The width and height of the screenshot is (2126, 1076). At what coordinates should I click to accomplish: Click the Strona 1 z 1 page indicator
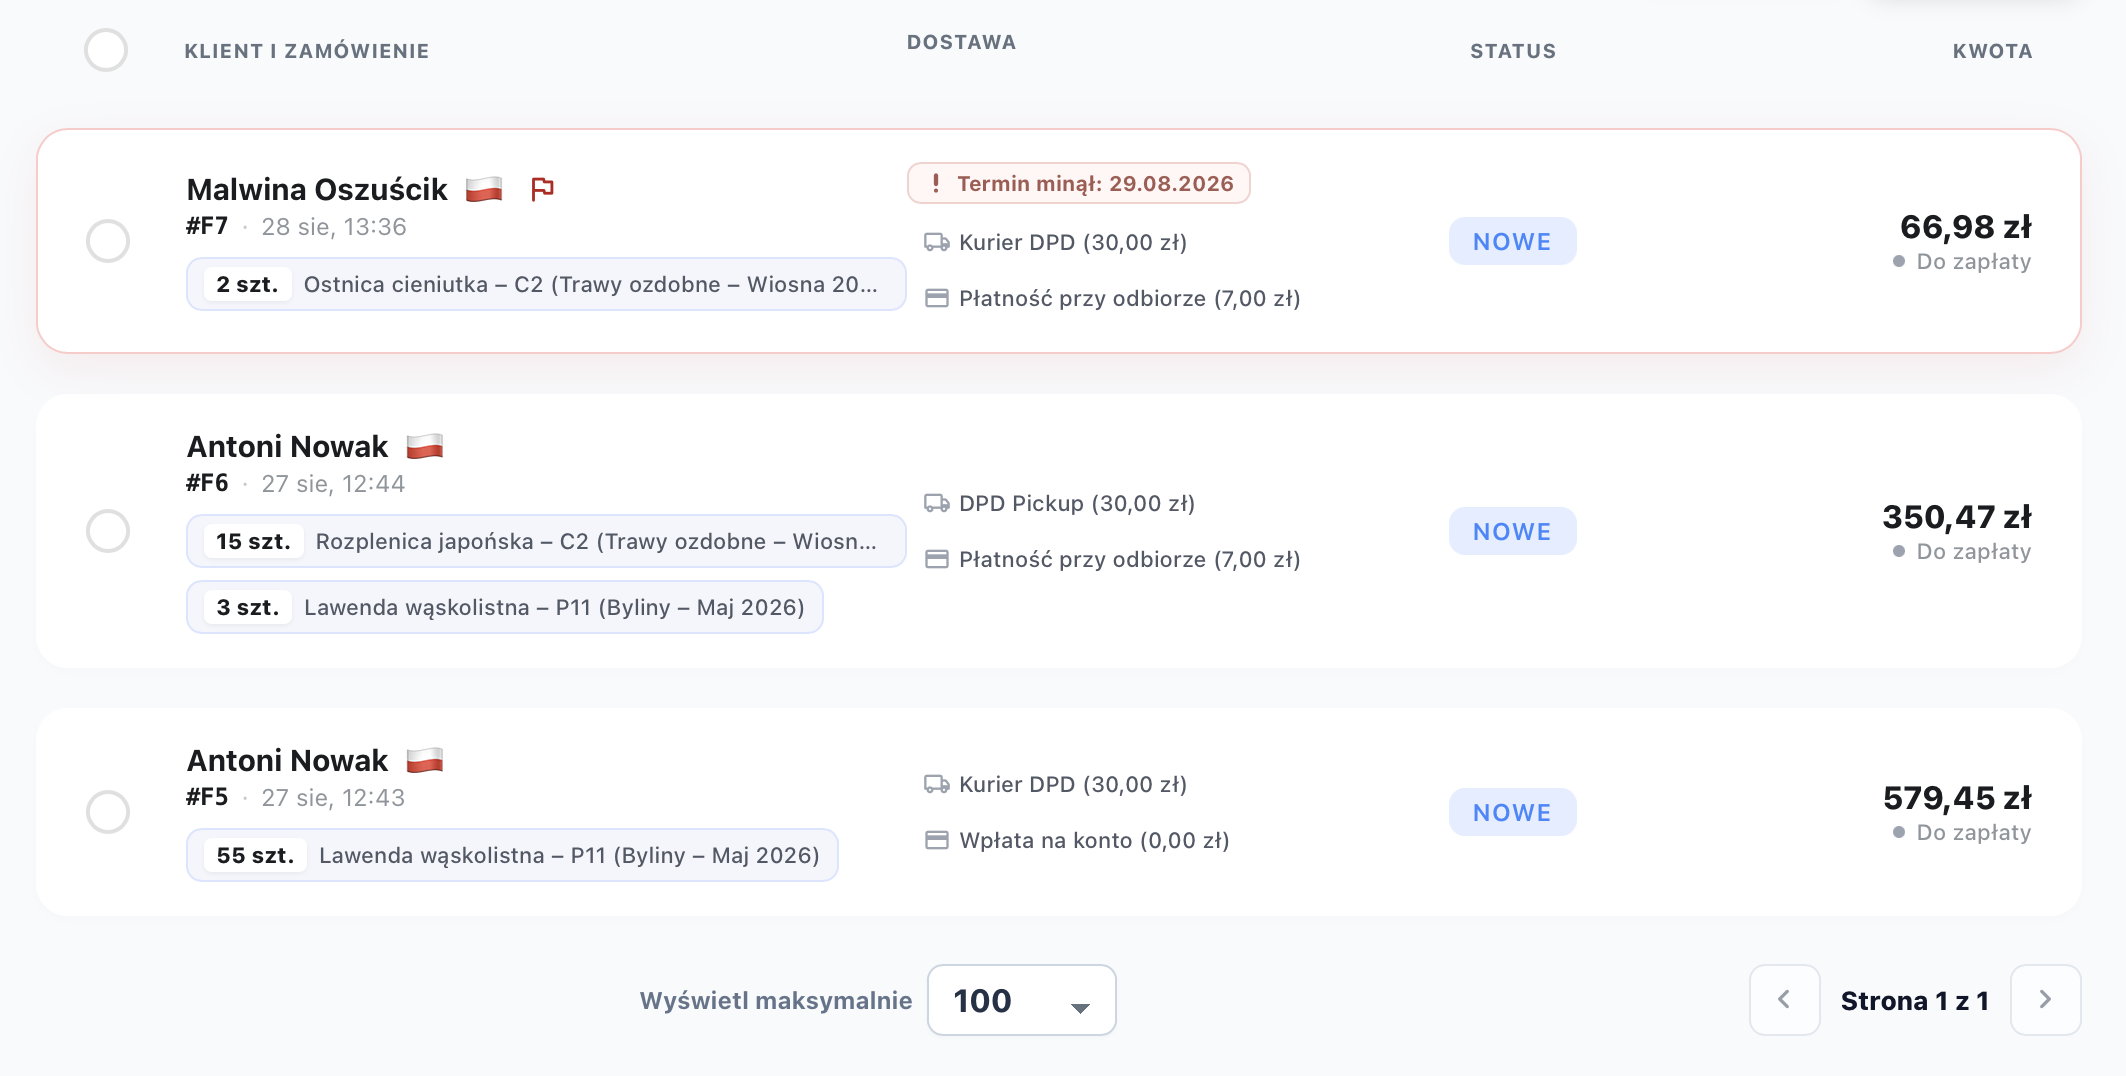[1915, 1000]
